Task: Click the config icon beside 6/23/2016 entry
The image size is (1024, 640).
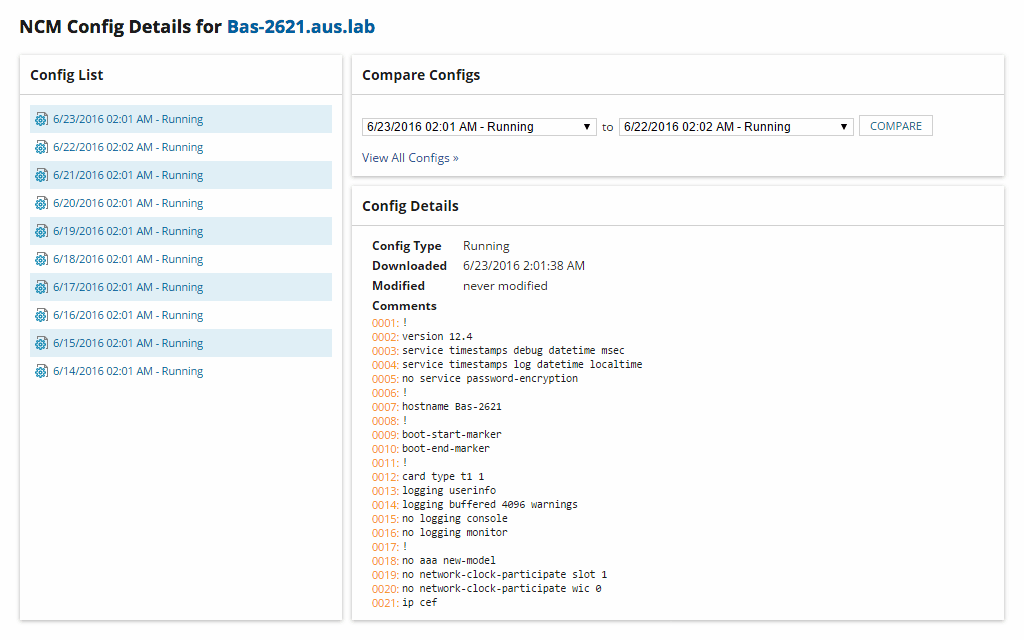Action: click(41, 119)
